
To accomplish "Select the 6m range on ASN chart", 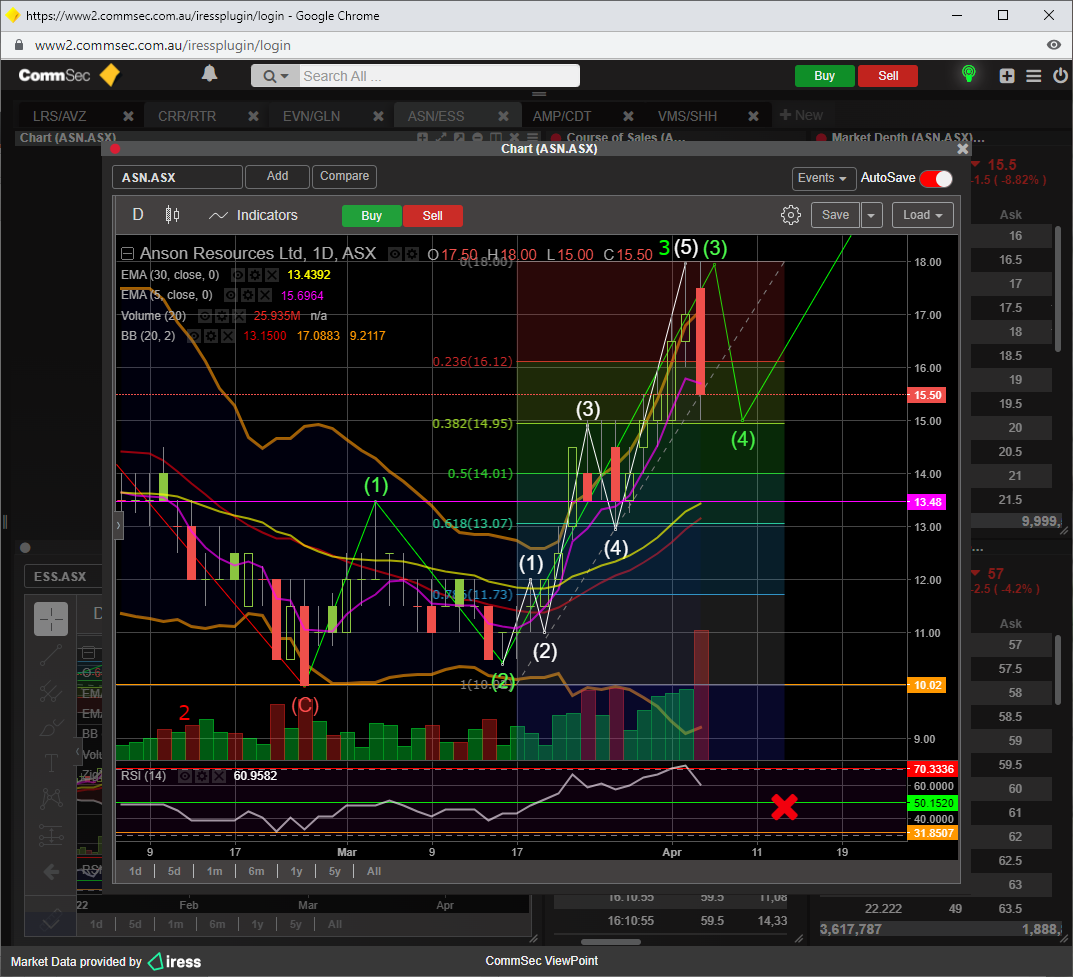I will 256,872.
